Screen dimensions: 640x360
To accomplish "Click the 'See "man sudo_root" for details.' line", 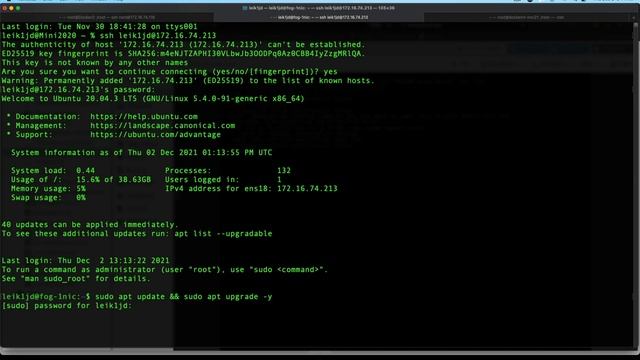I will [76, 278].
